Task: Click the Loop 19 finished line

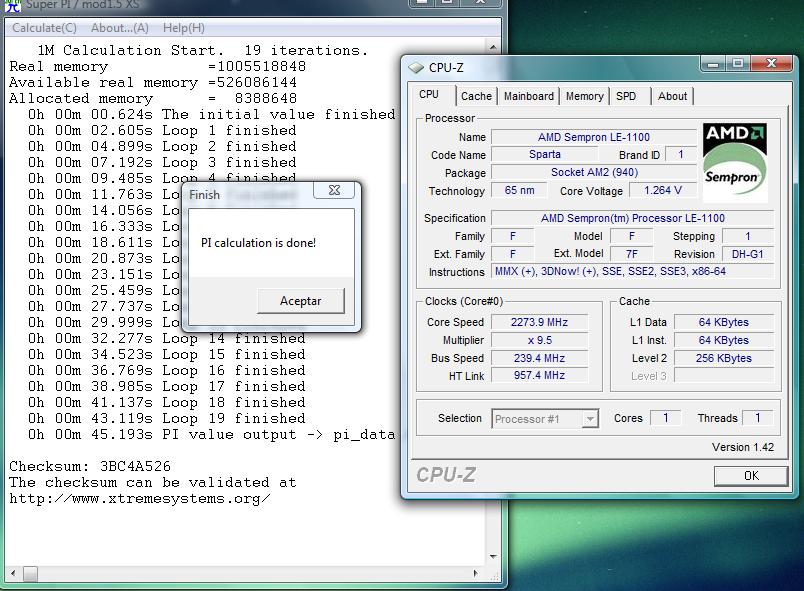Action: [167, 418]
